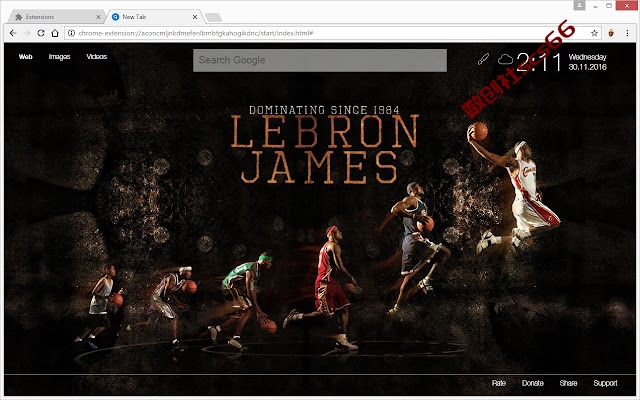This screenshot has width=640, height=400.
Task: Switch to the Images search mode
Action: coord(60,57)
